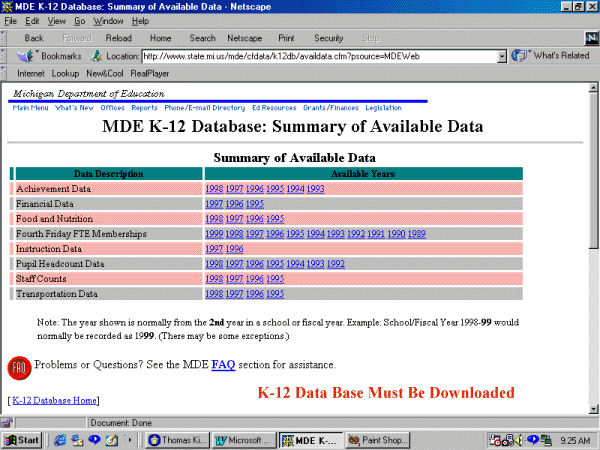
Task: Open the K-12 Database Home link
Action: 55,400
